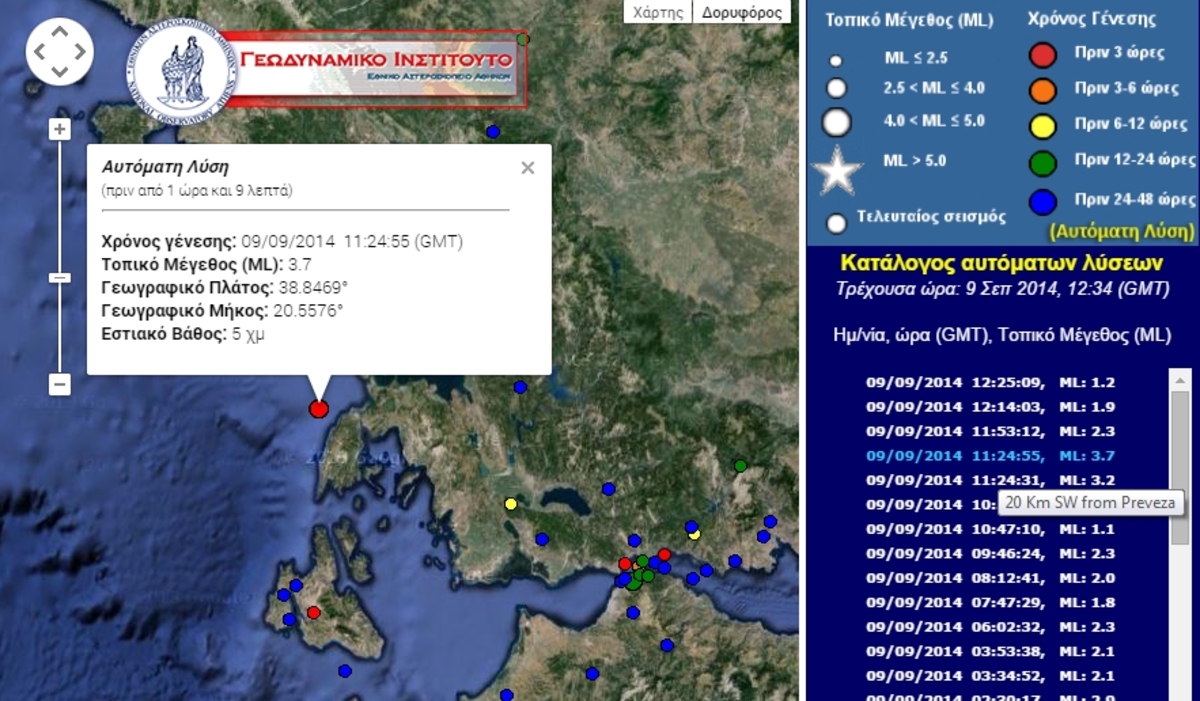The image size is (1200, 701).
Task: Click the red legend circle Πριν 3 ώρες
Action: (1043, 53)
